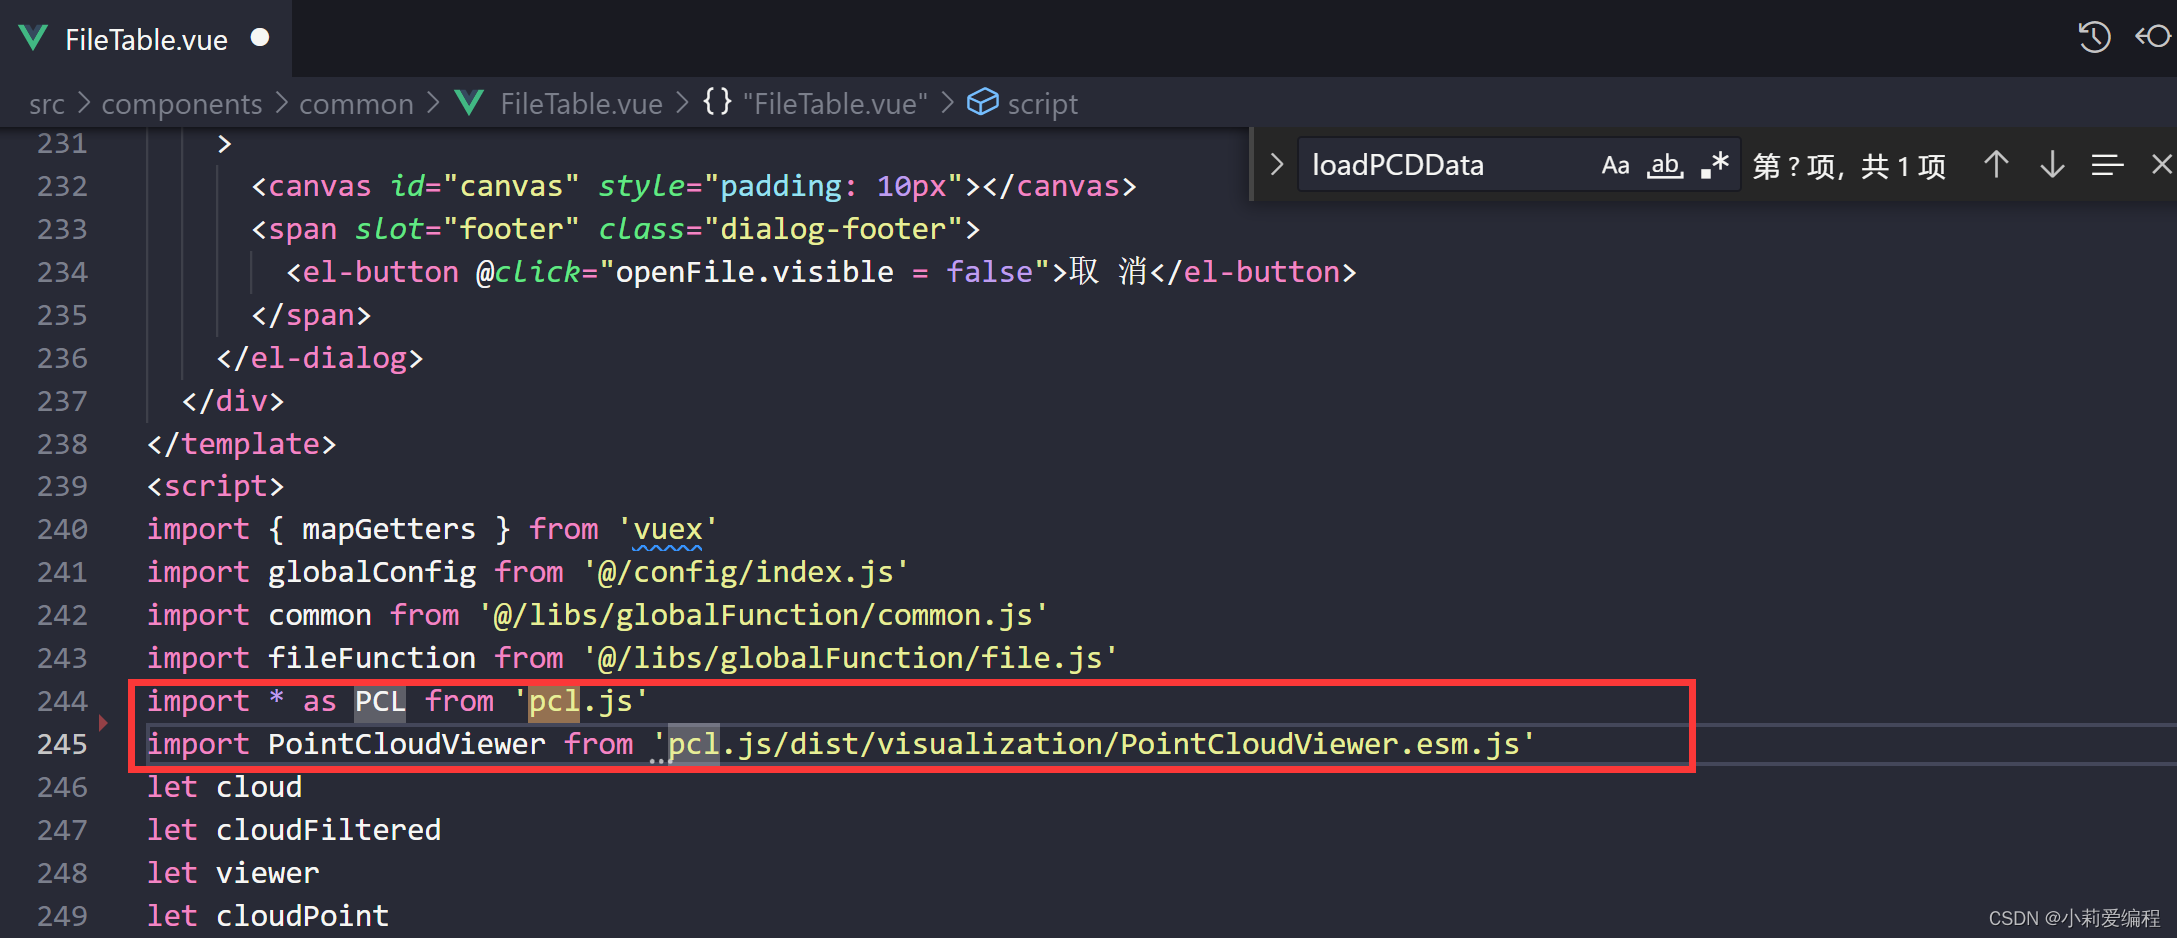Click the Vue icon on the tab
This screenshot has width=2177, height=938.
click(33, 39)
